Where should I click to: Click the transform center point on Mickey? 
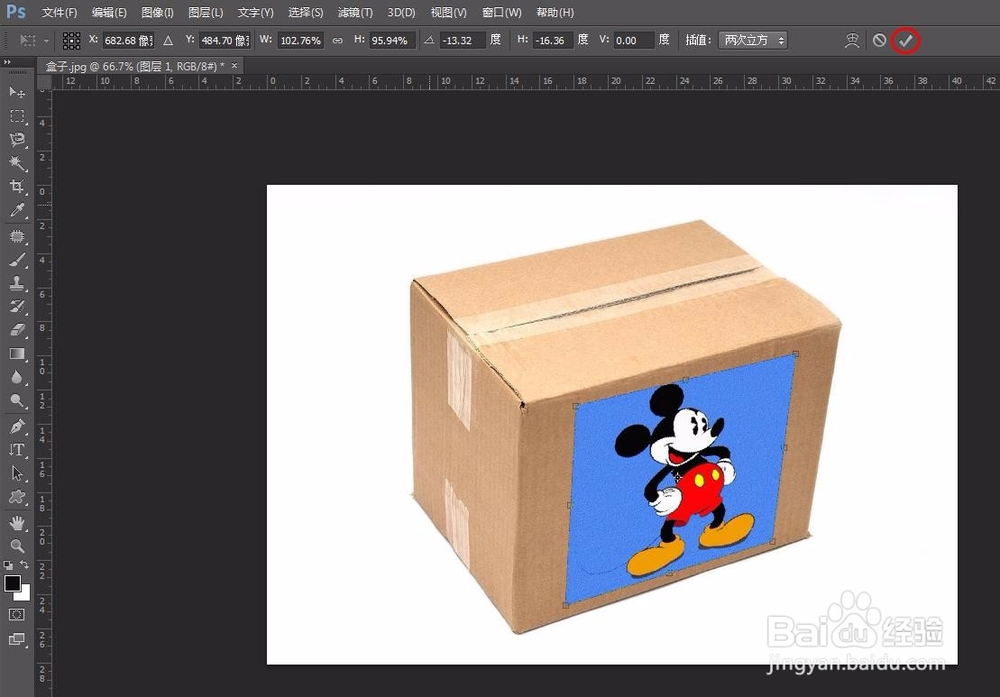tap(677, 475)
